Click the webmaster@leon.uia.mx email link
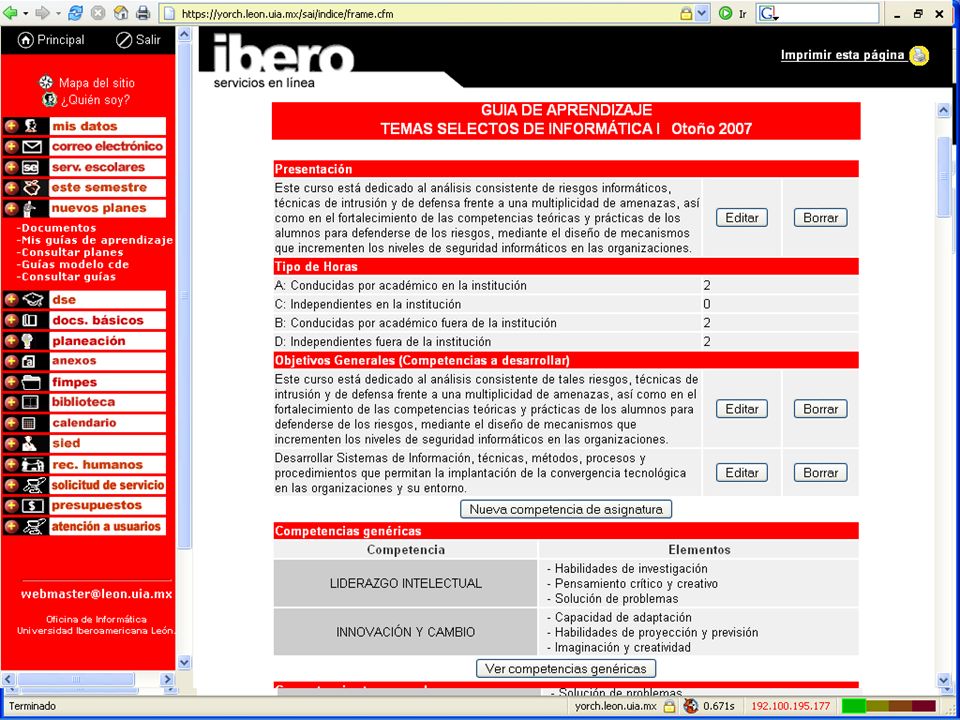Viewport: 960px width, 720px height. 96,594
